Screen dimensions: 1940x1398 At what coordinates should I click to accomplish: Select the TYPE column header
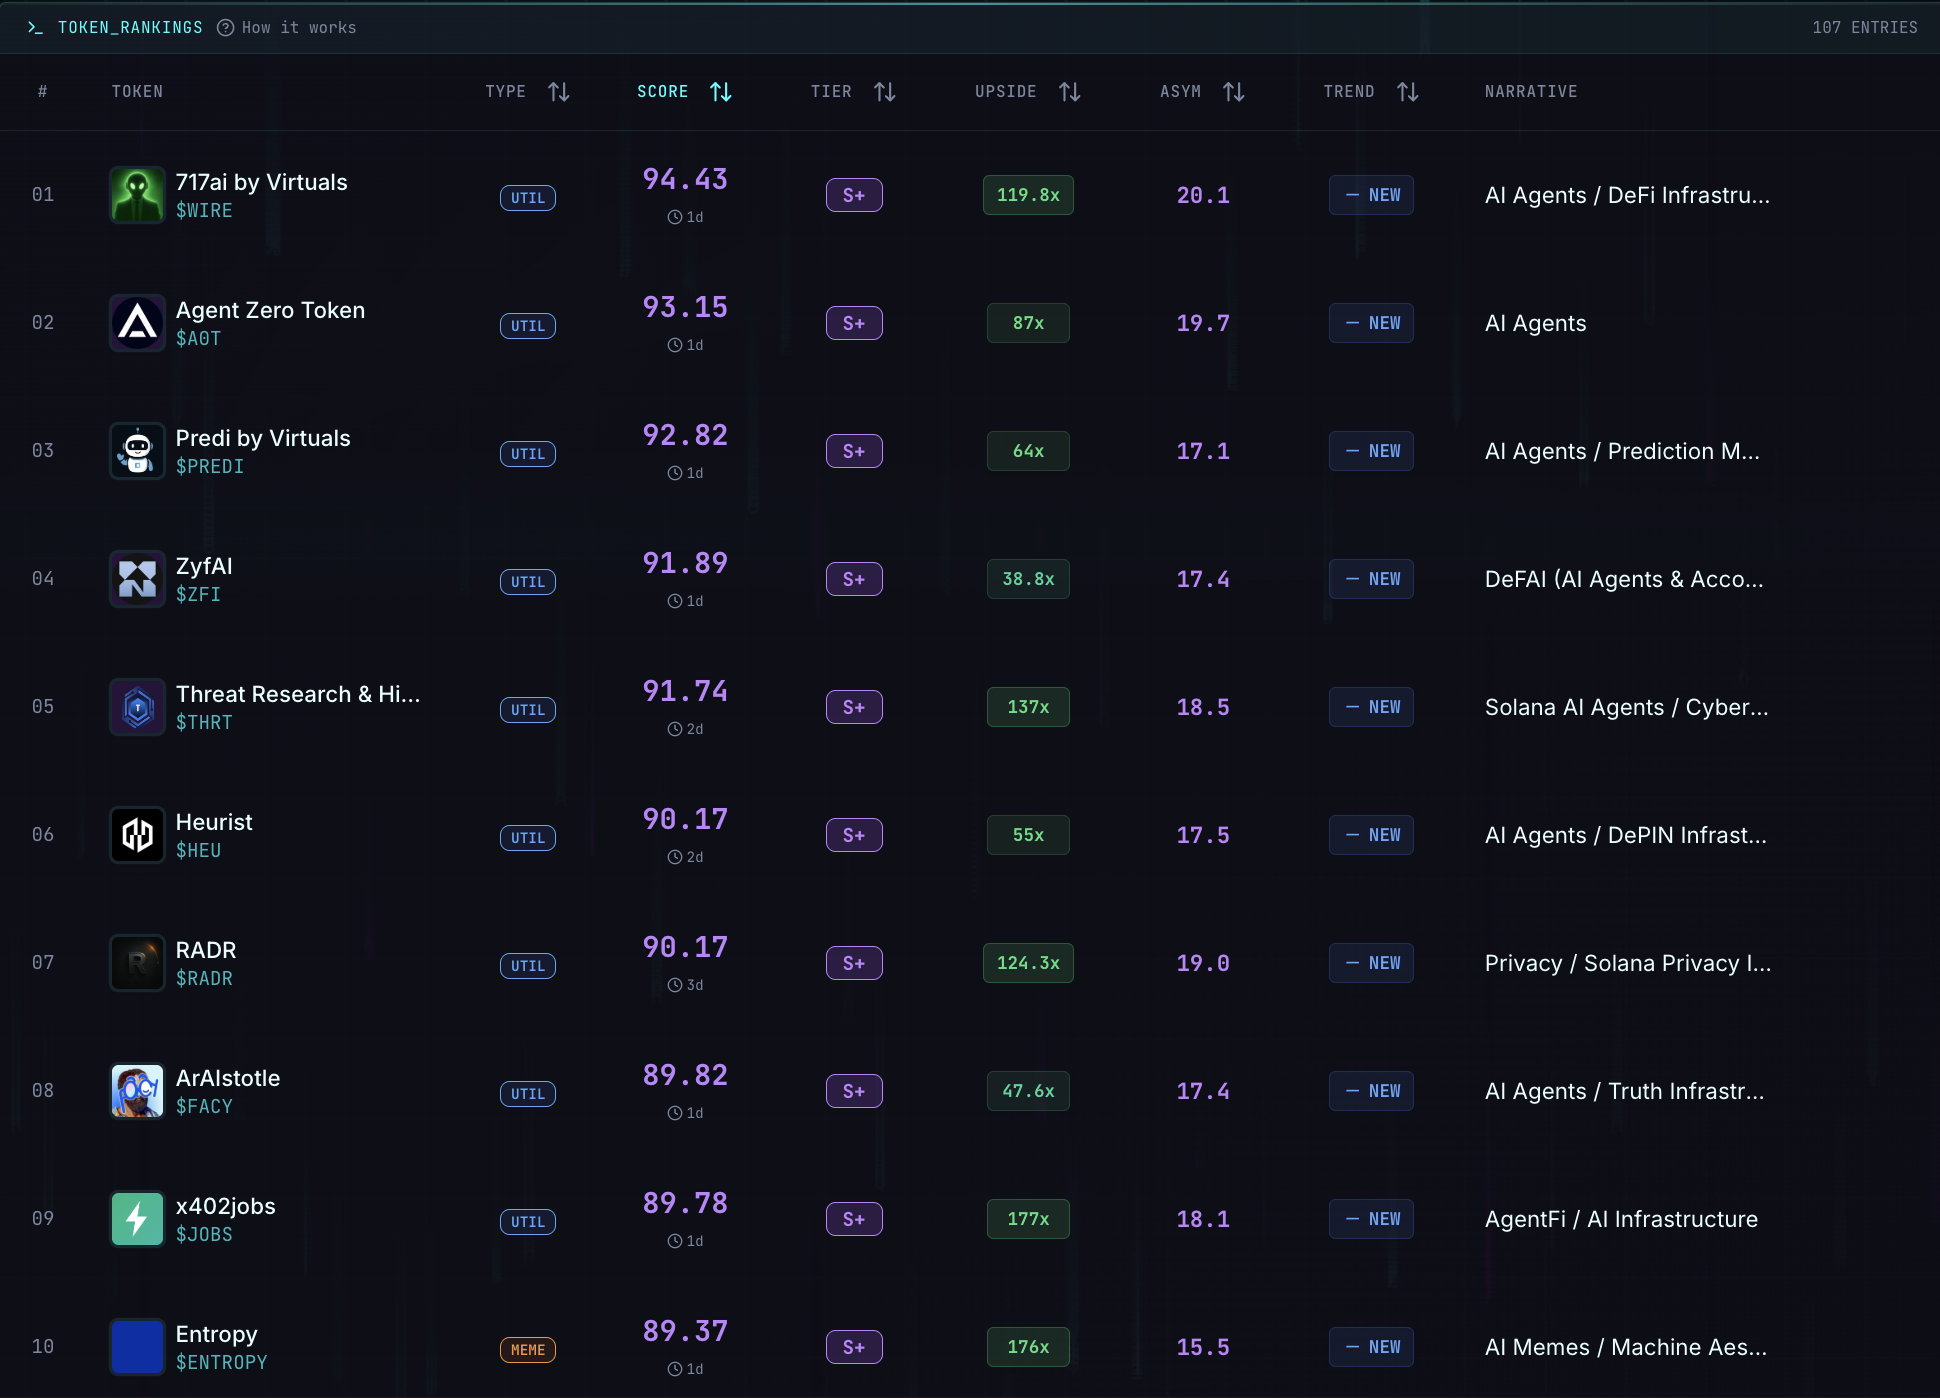(x=506, y=91)
